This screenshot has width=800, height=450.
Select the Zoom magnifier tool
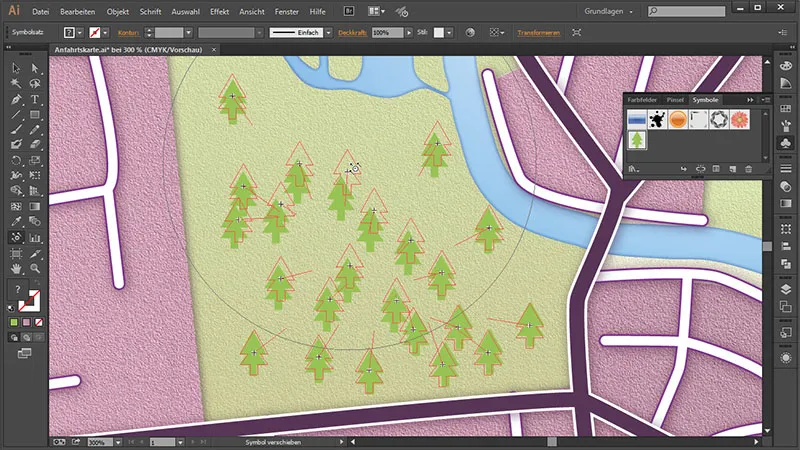click(x=35, y=268)
